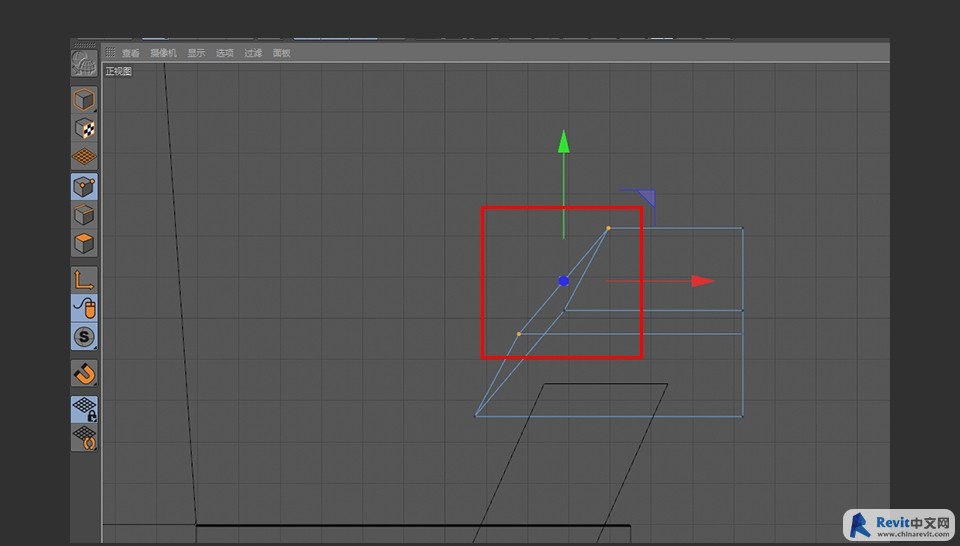This screenshot has height=546, width=960.
Task: Select the Polygons mode icon
Action: point(84,244)
